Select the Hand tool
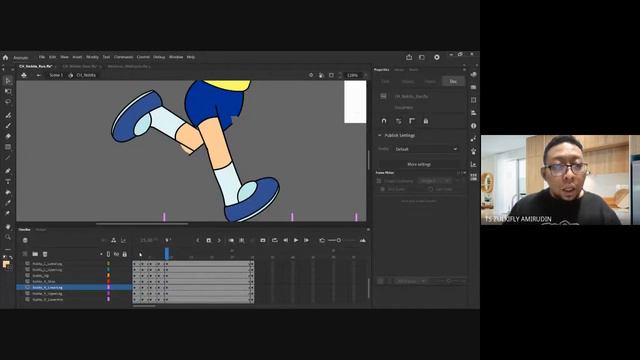This screenshot has height=360, width=640. pyautogui.click(x=8, y=227)
